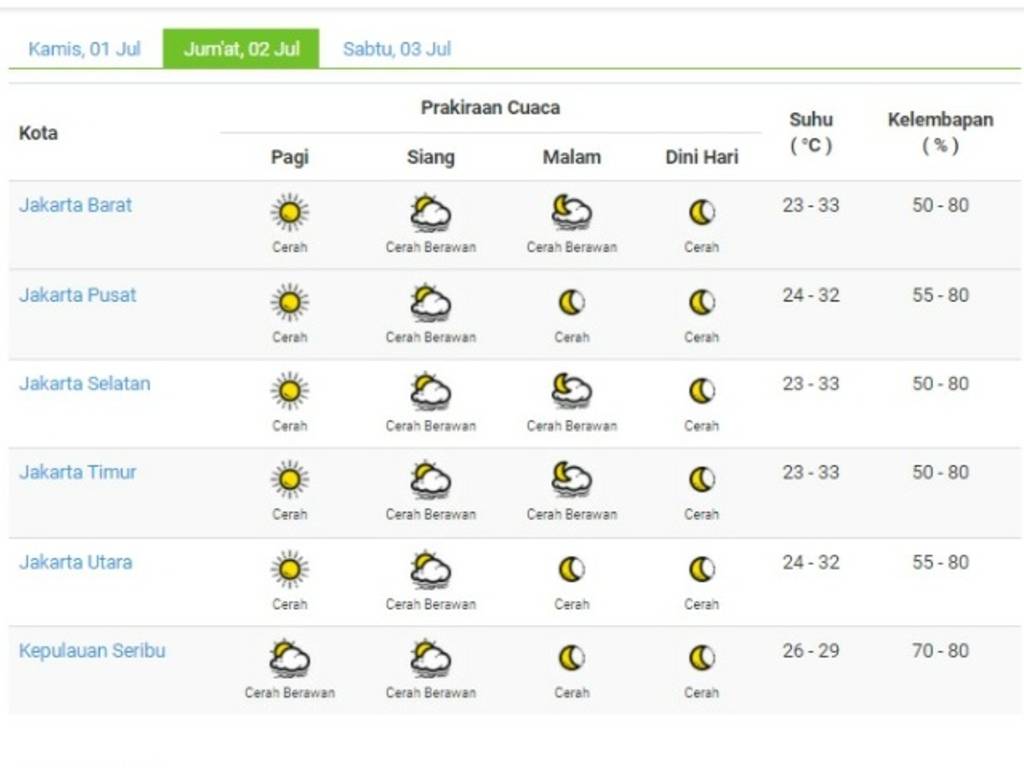Click Jakarta Timur Siang partly cloudy icon
The height and width of the screenshot is (768, 1024).
click(430, 480)
